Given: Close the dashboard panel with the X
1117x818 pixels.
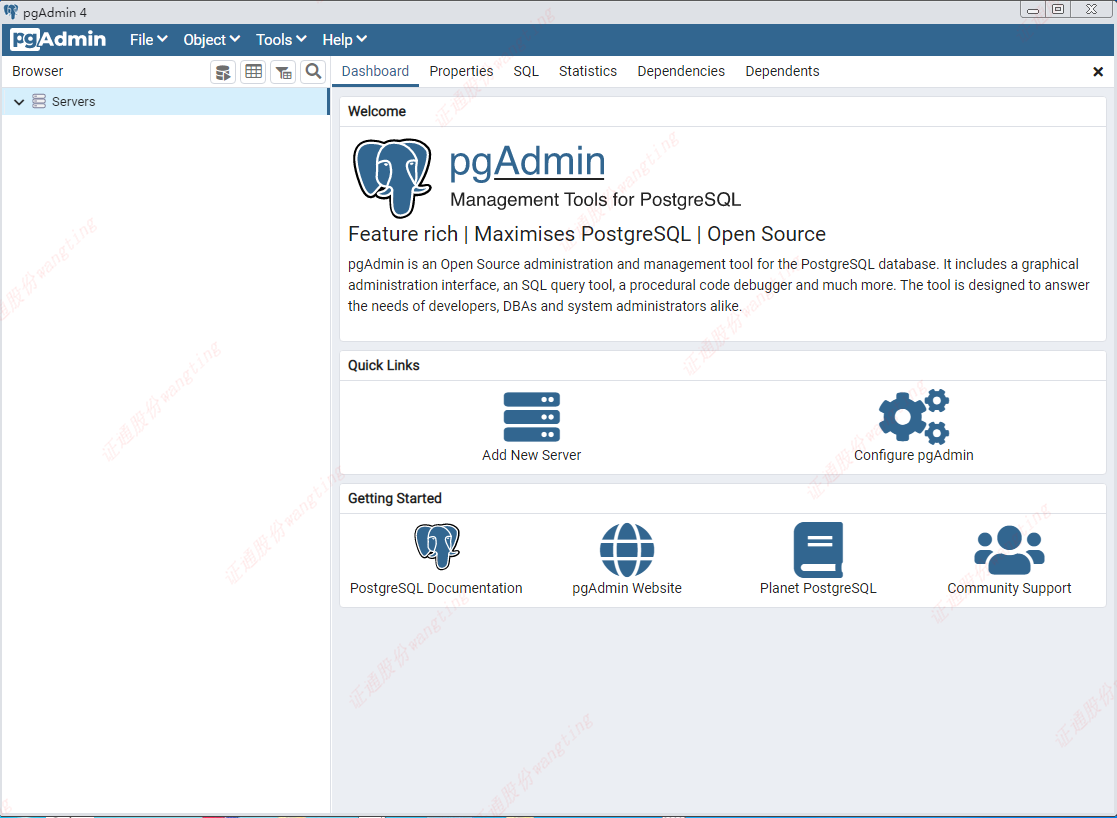Looking at the screenshot, I should (x=1098, y=71).
